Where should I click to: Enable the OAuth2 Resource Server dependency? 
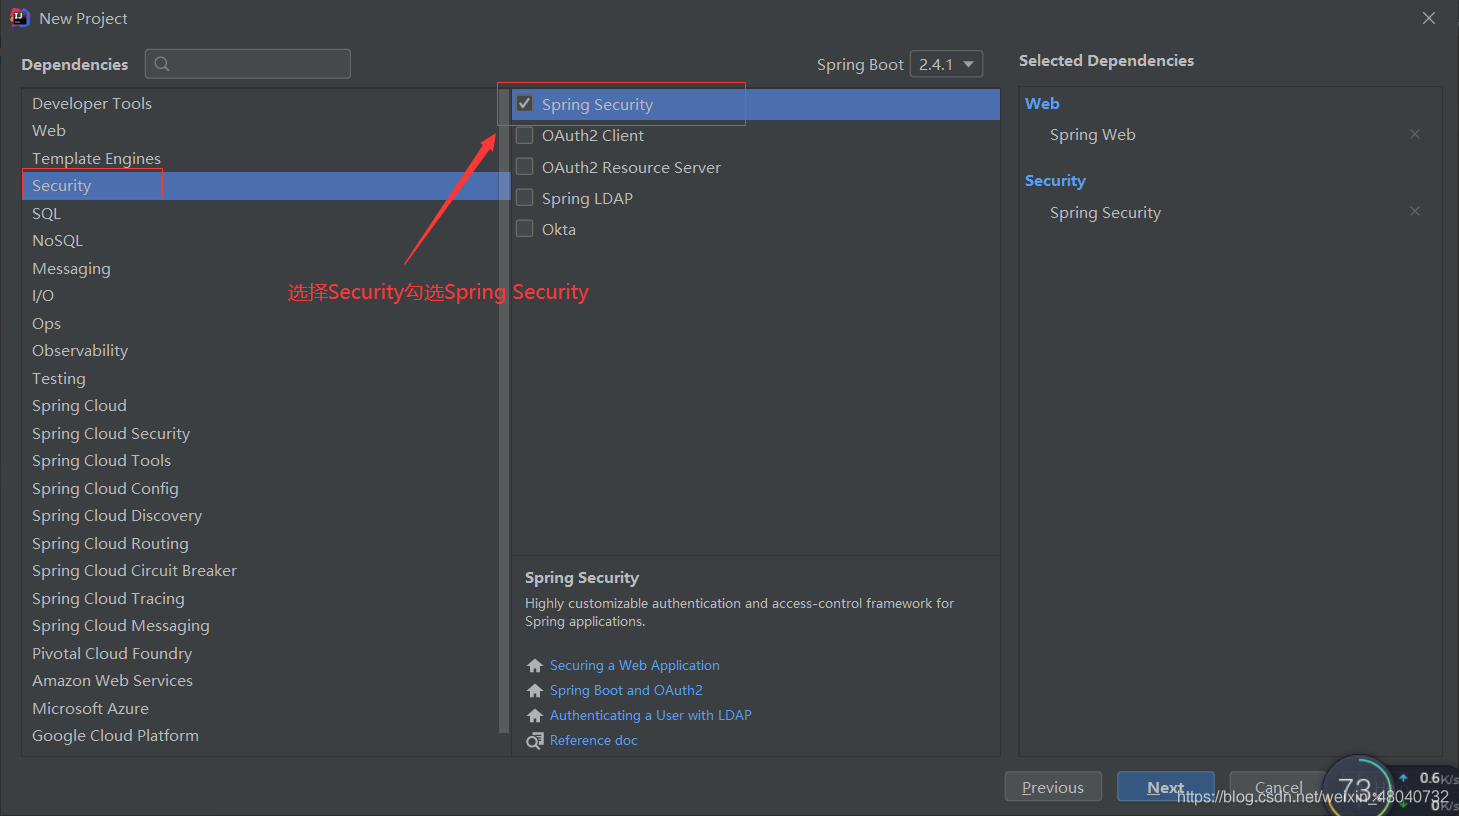point(524,166)
